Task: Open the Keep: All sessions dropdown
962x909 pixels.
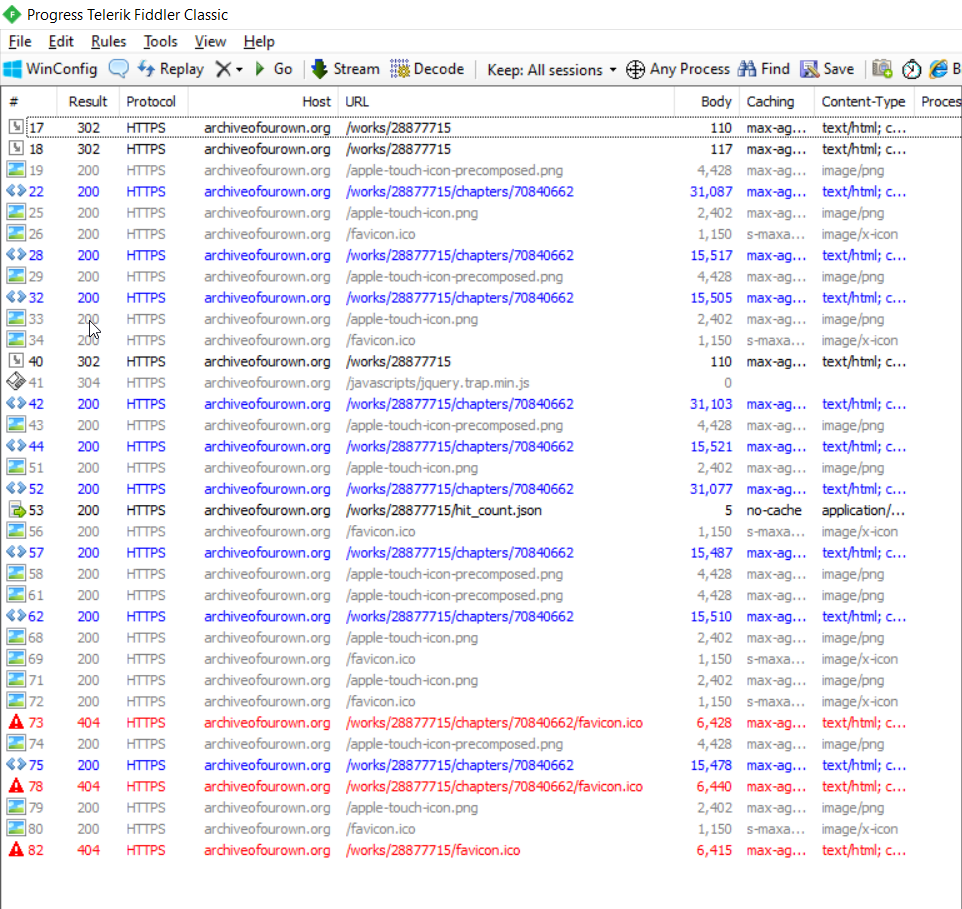Action: (x=545, y=69)
